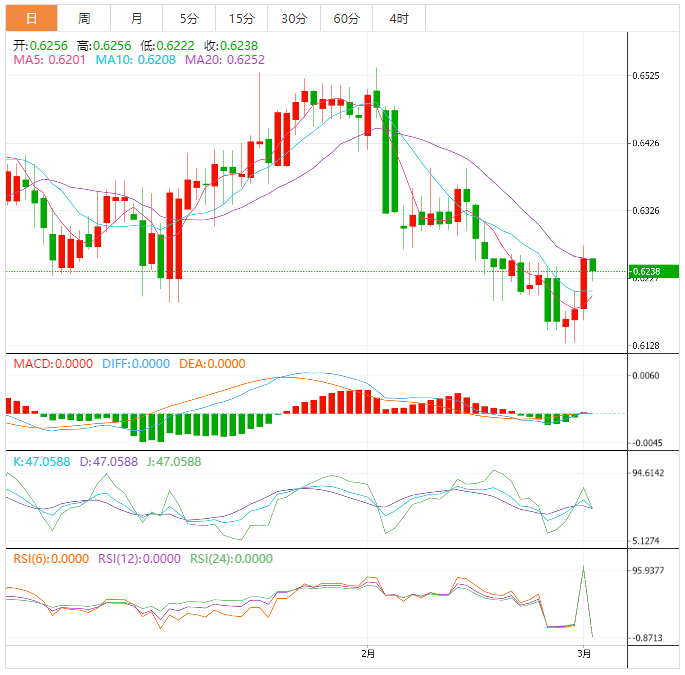This screenshot has height=675, width=685.
Task: Select the 日 (daily) timeframe tab
Action: (x=31, y=18)
